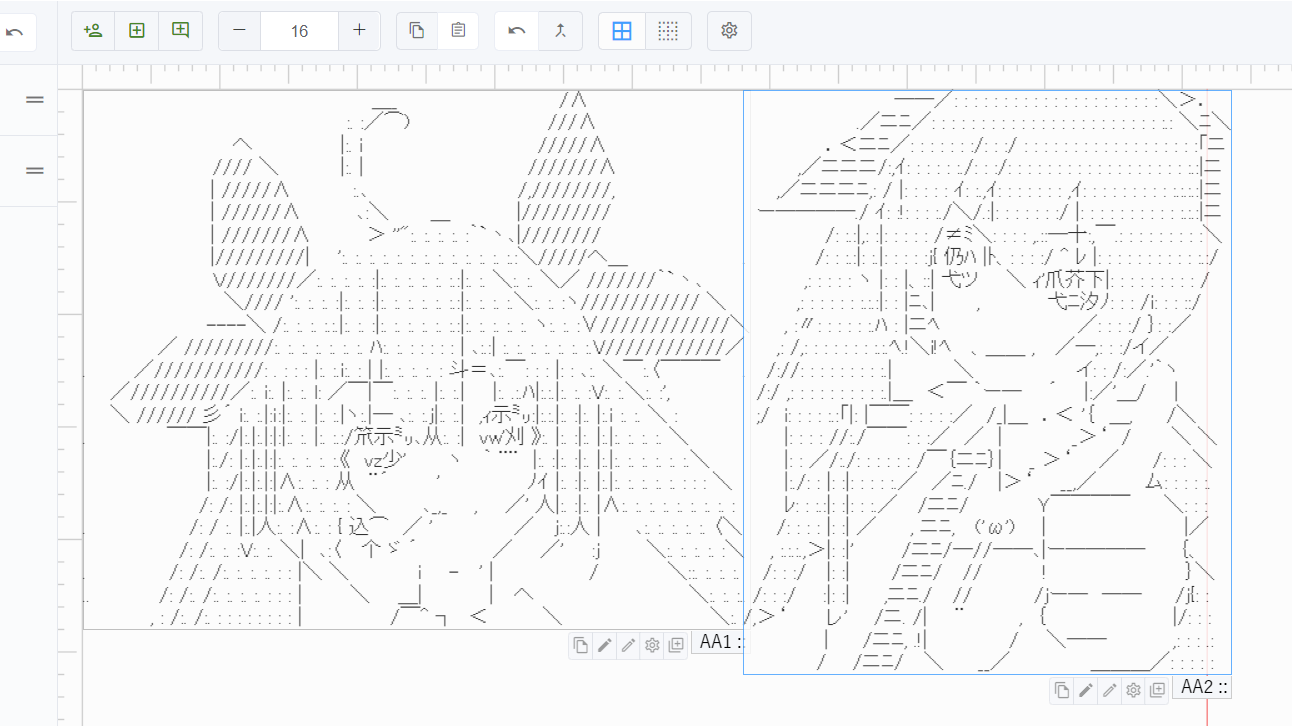1292x726 pixels.
Task: Select the AA1 label tab
Action: tap(719, 641)
